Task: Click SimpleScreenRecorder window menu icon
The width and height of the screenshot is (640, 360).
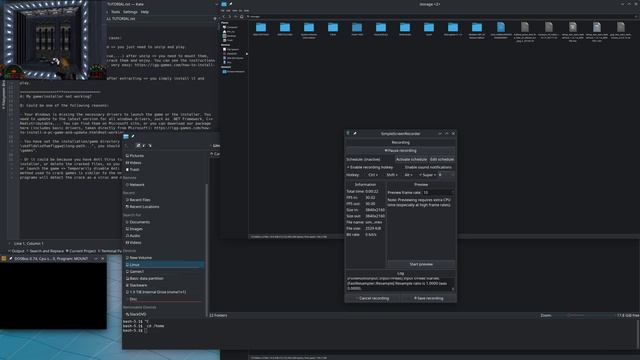Action: tap(348, 133)
